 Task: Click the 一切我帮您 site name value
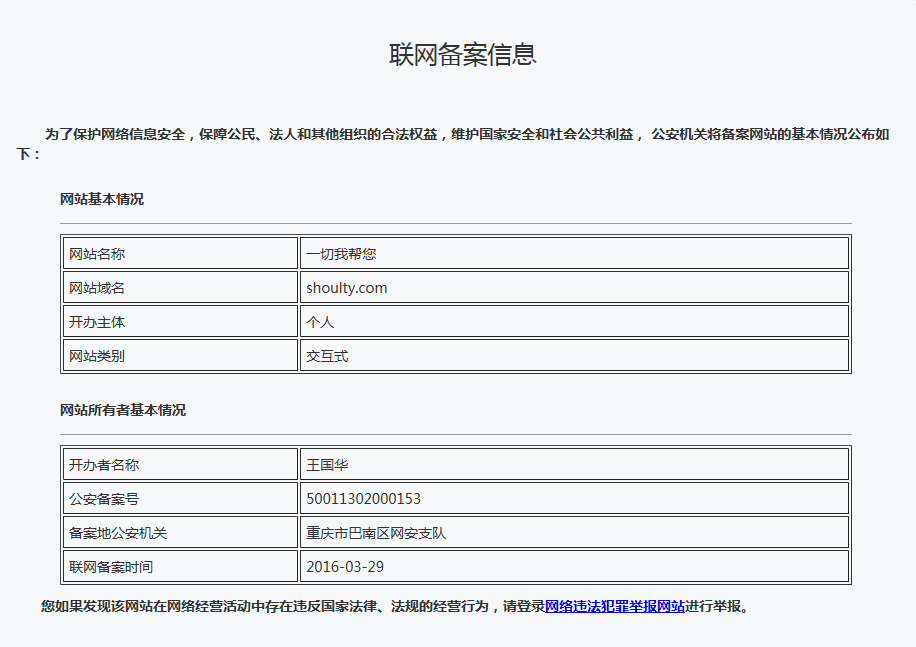341,254
